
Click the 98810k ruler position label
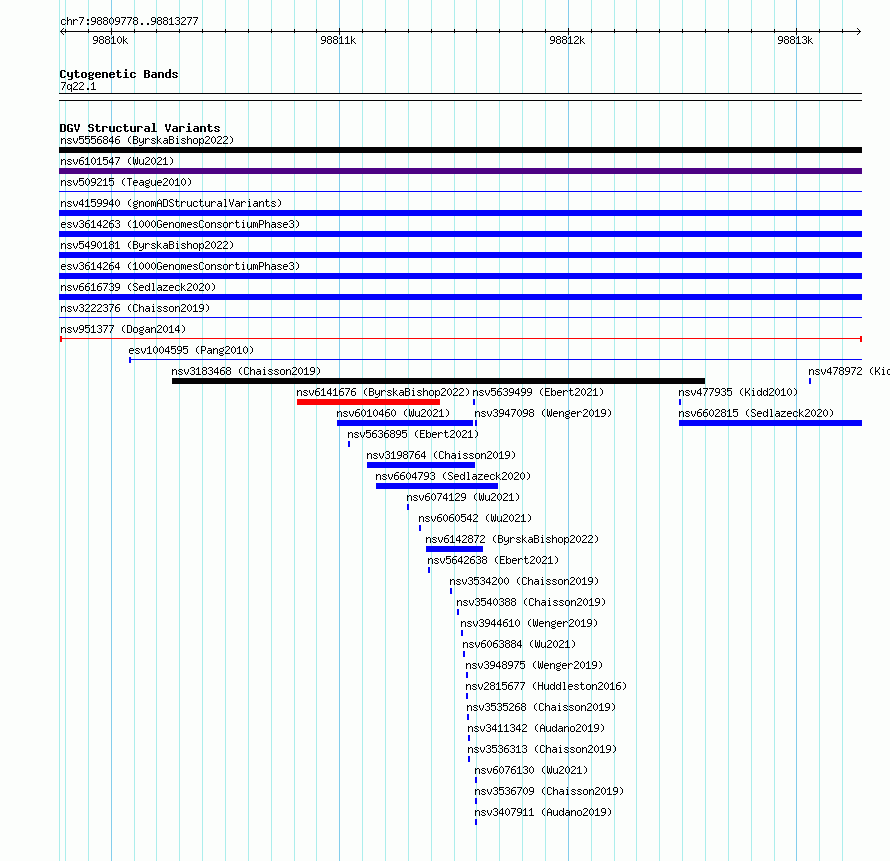[110, 40]
